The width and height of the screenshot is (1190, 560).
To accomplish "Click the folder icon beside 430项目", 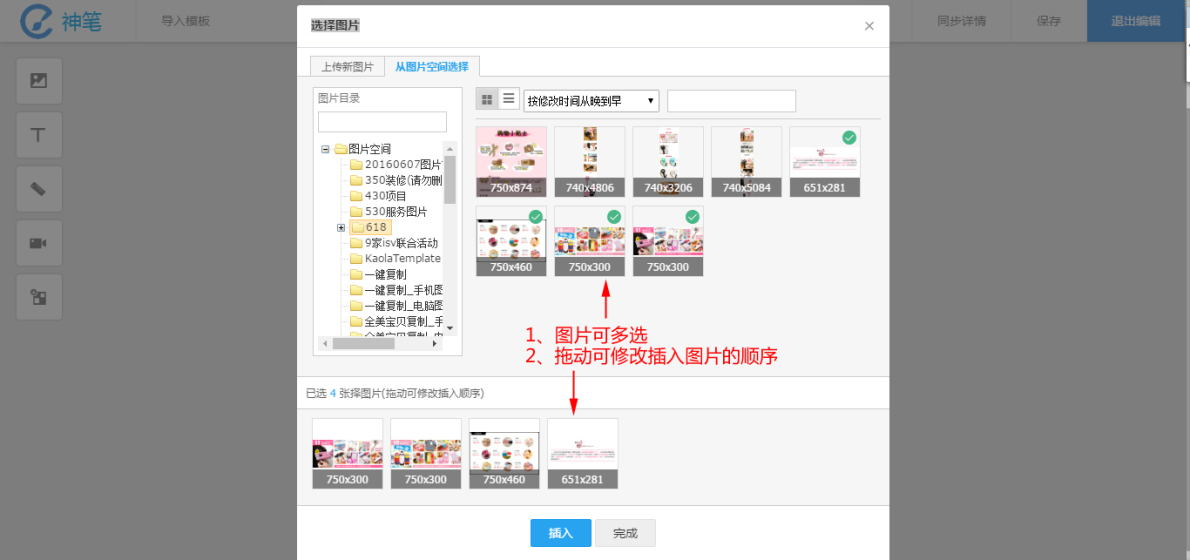I will (x=356, y=195).
